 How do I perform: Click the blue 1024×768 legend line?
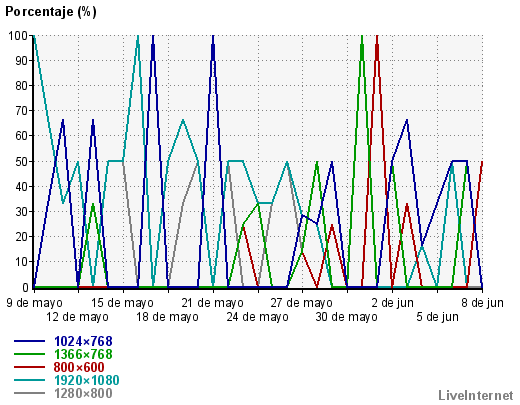point(29,341)
